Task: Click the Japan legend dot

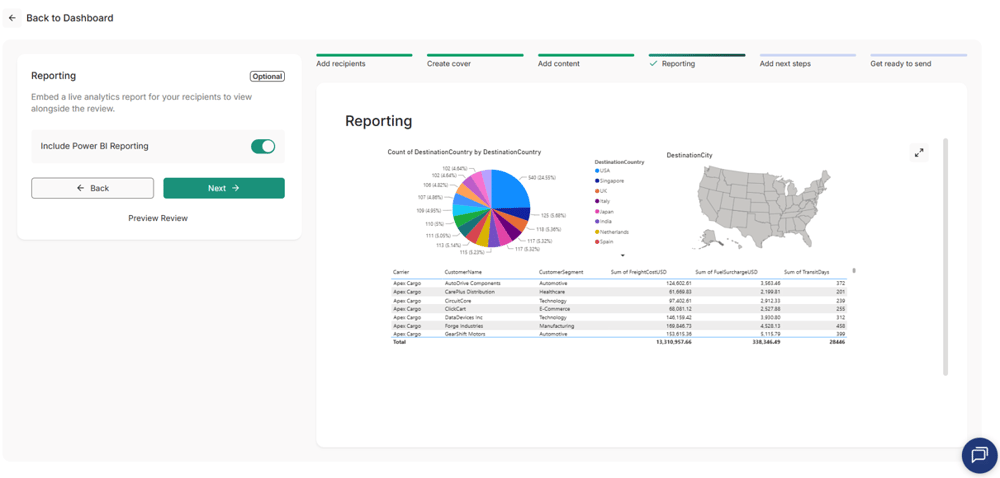Action: click(597, 211)
